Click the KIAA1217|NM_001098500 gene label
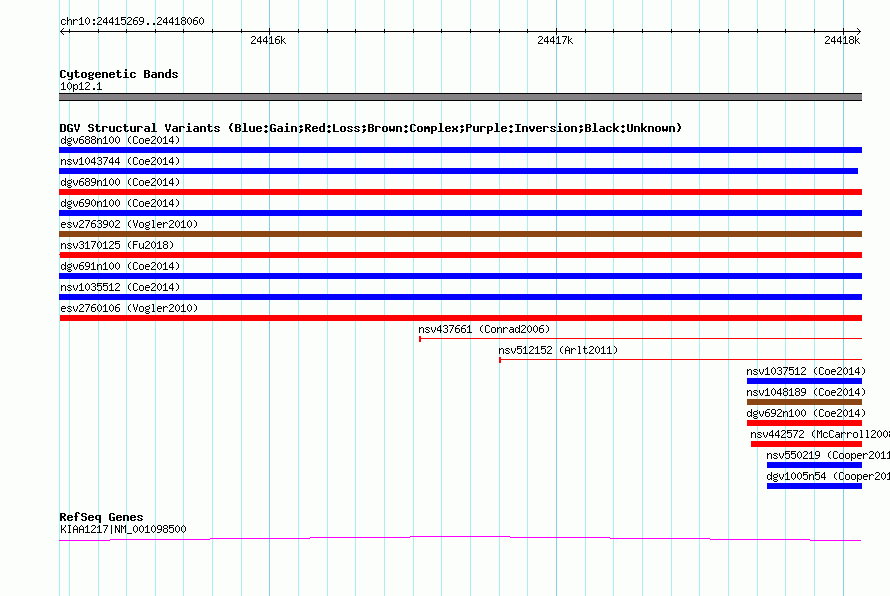Image resolution: width=890 pixels, height=596 pixels. coord(123,529)
